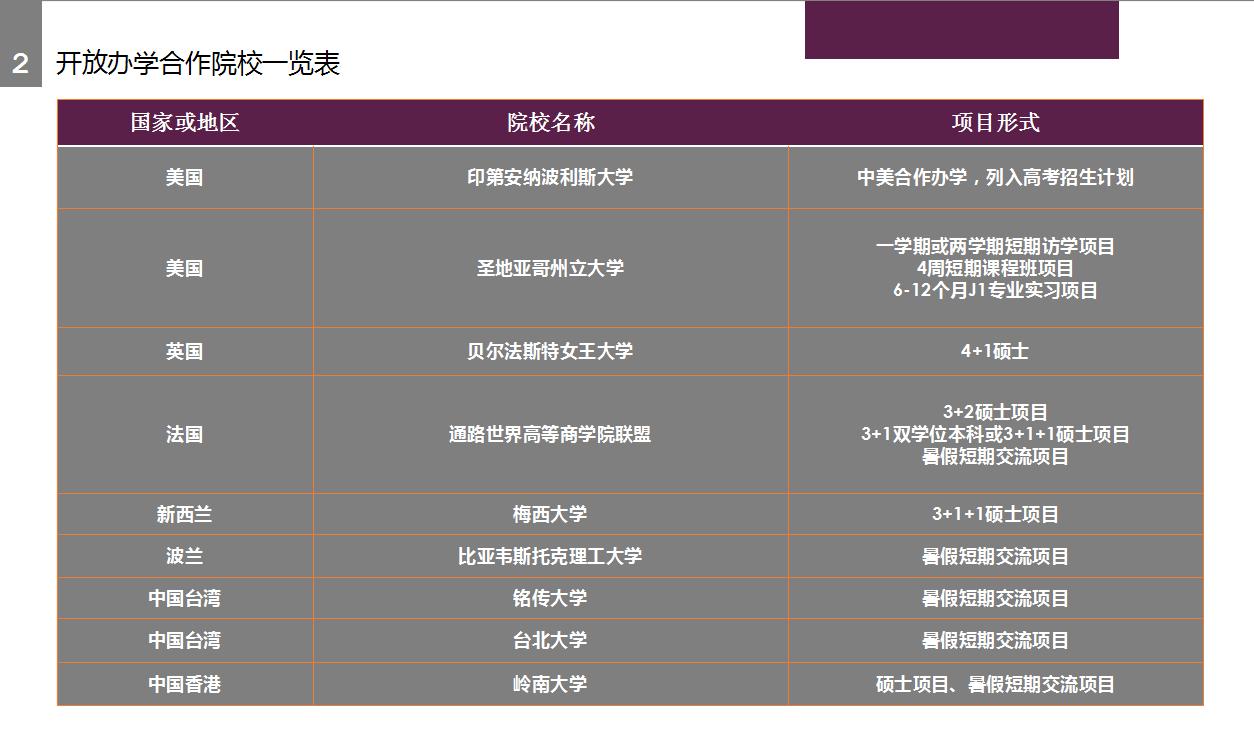Click the gray section number 2 badge

20,64
